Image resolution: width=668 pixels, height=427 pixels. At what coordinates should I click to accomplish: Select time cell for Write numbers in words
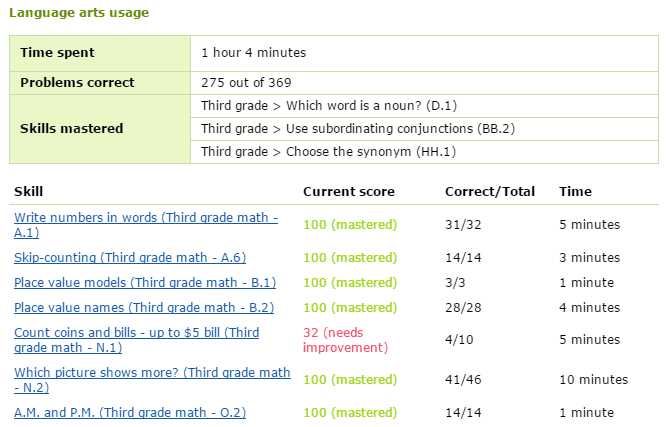590,225
